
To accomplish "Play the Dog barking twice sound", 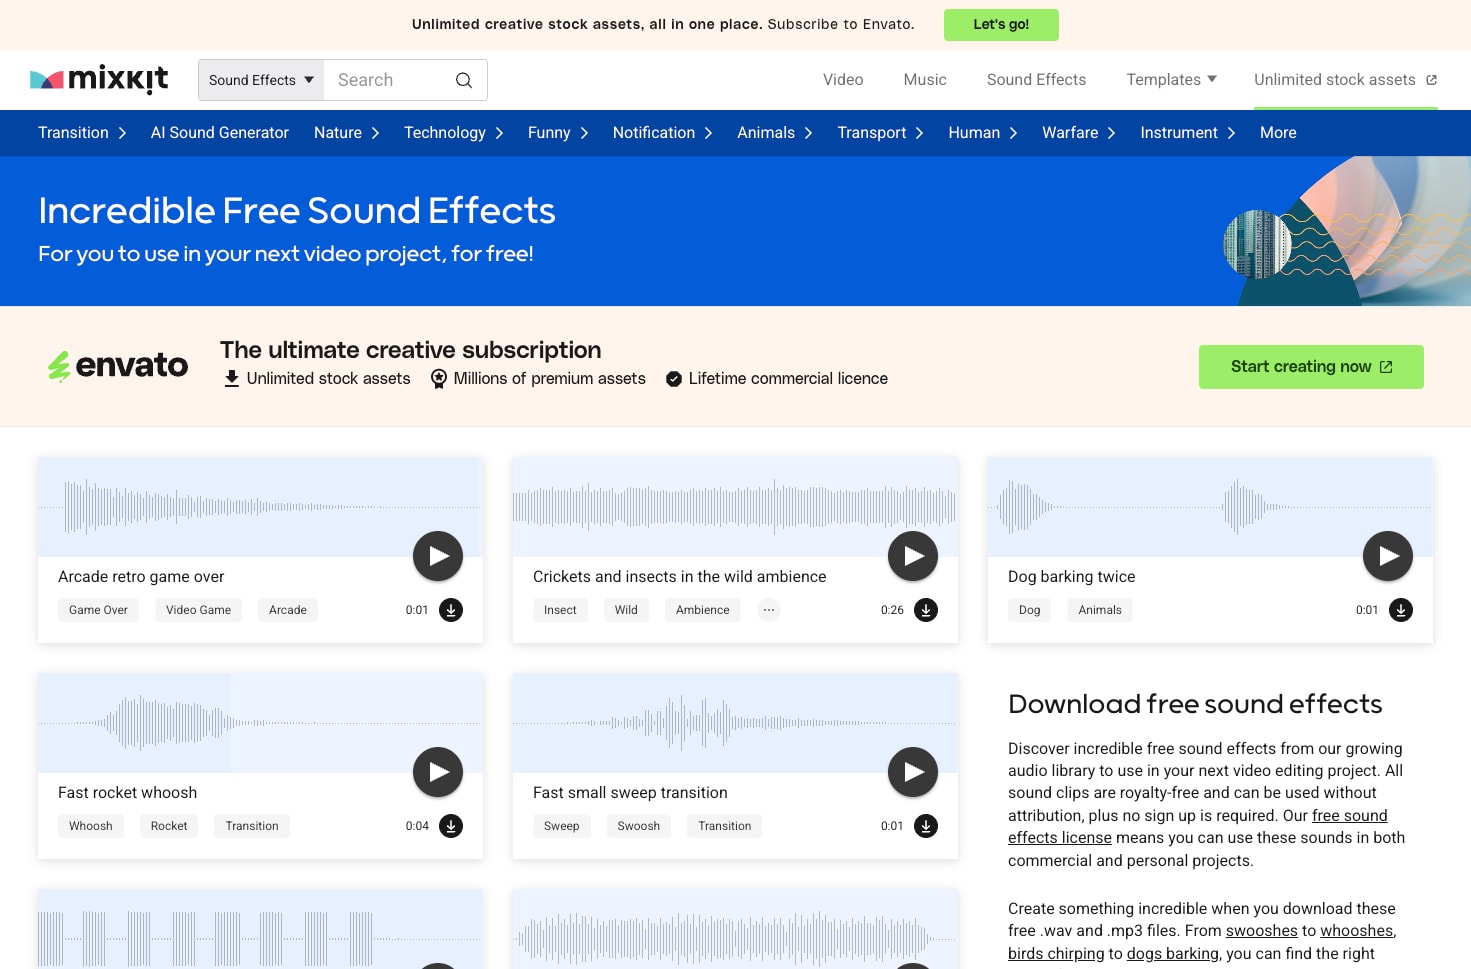I will [1388, 556].
